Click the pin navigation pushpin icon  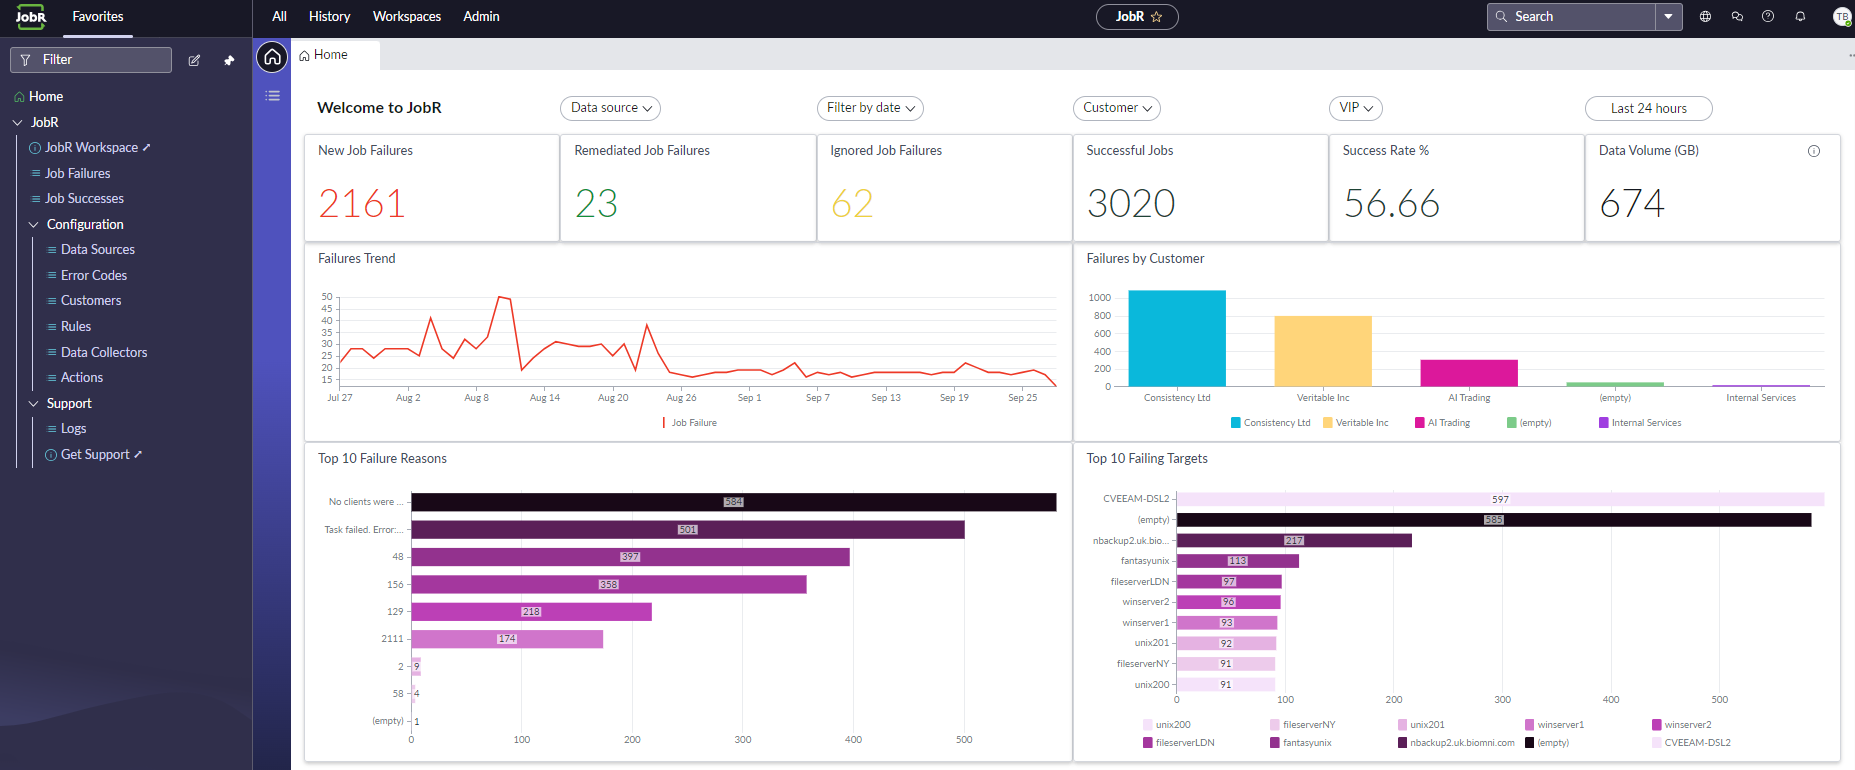(x=229, y=60)
